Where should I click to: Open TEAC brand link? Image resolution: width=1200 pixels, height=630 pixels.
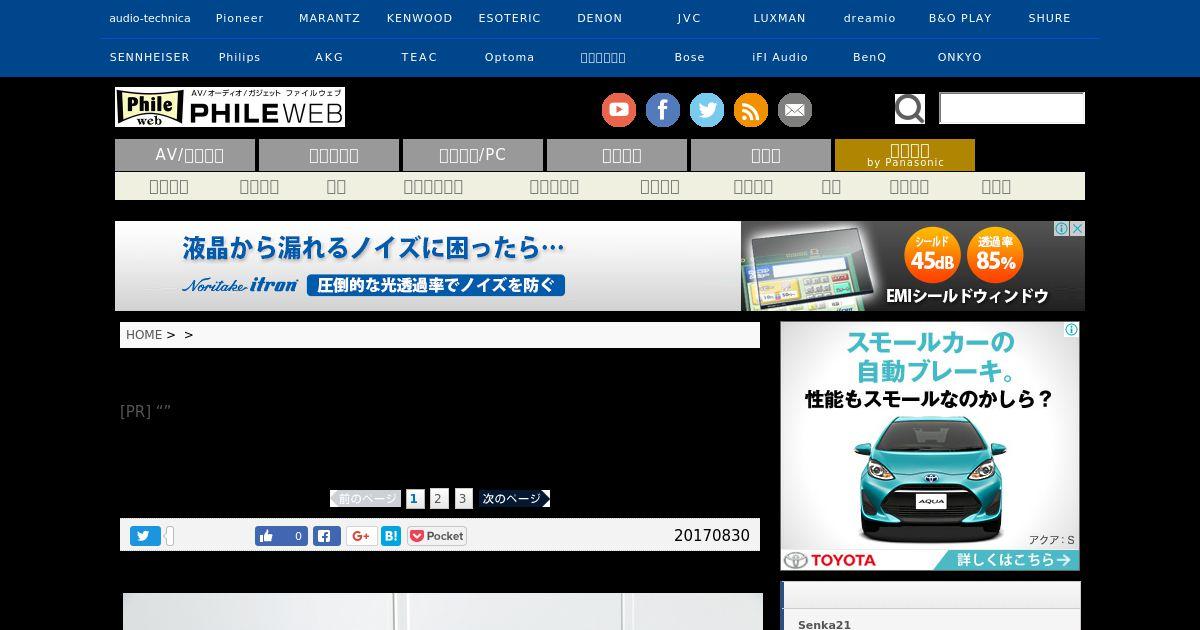(x=420, y=57)
